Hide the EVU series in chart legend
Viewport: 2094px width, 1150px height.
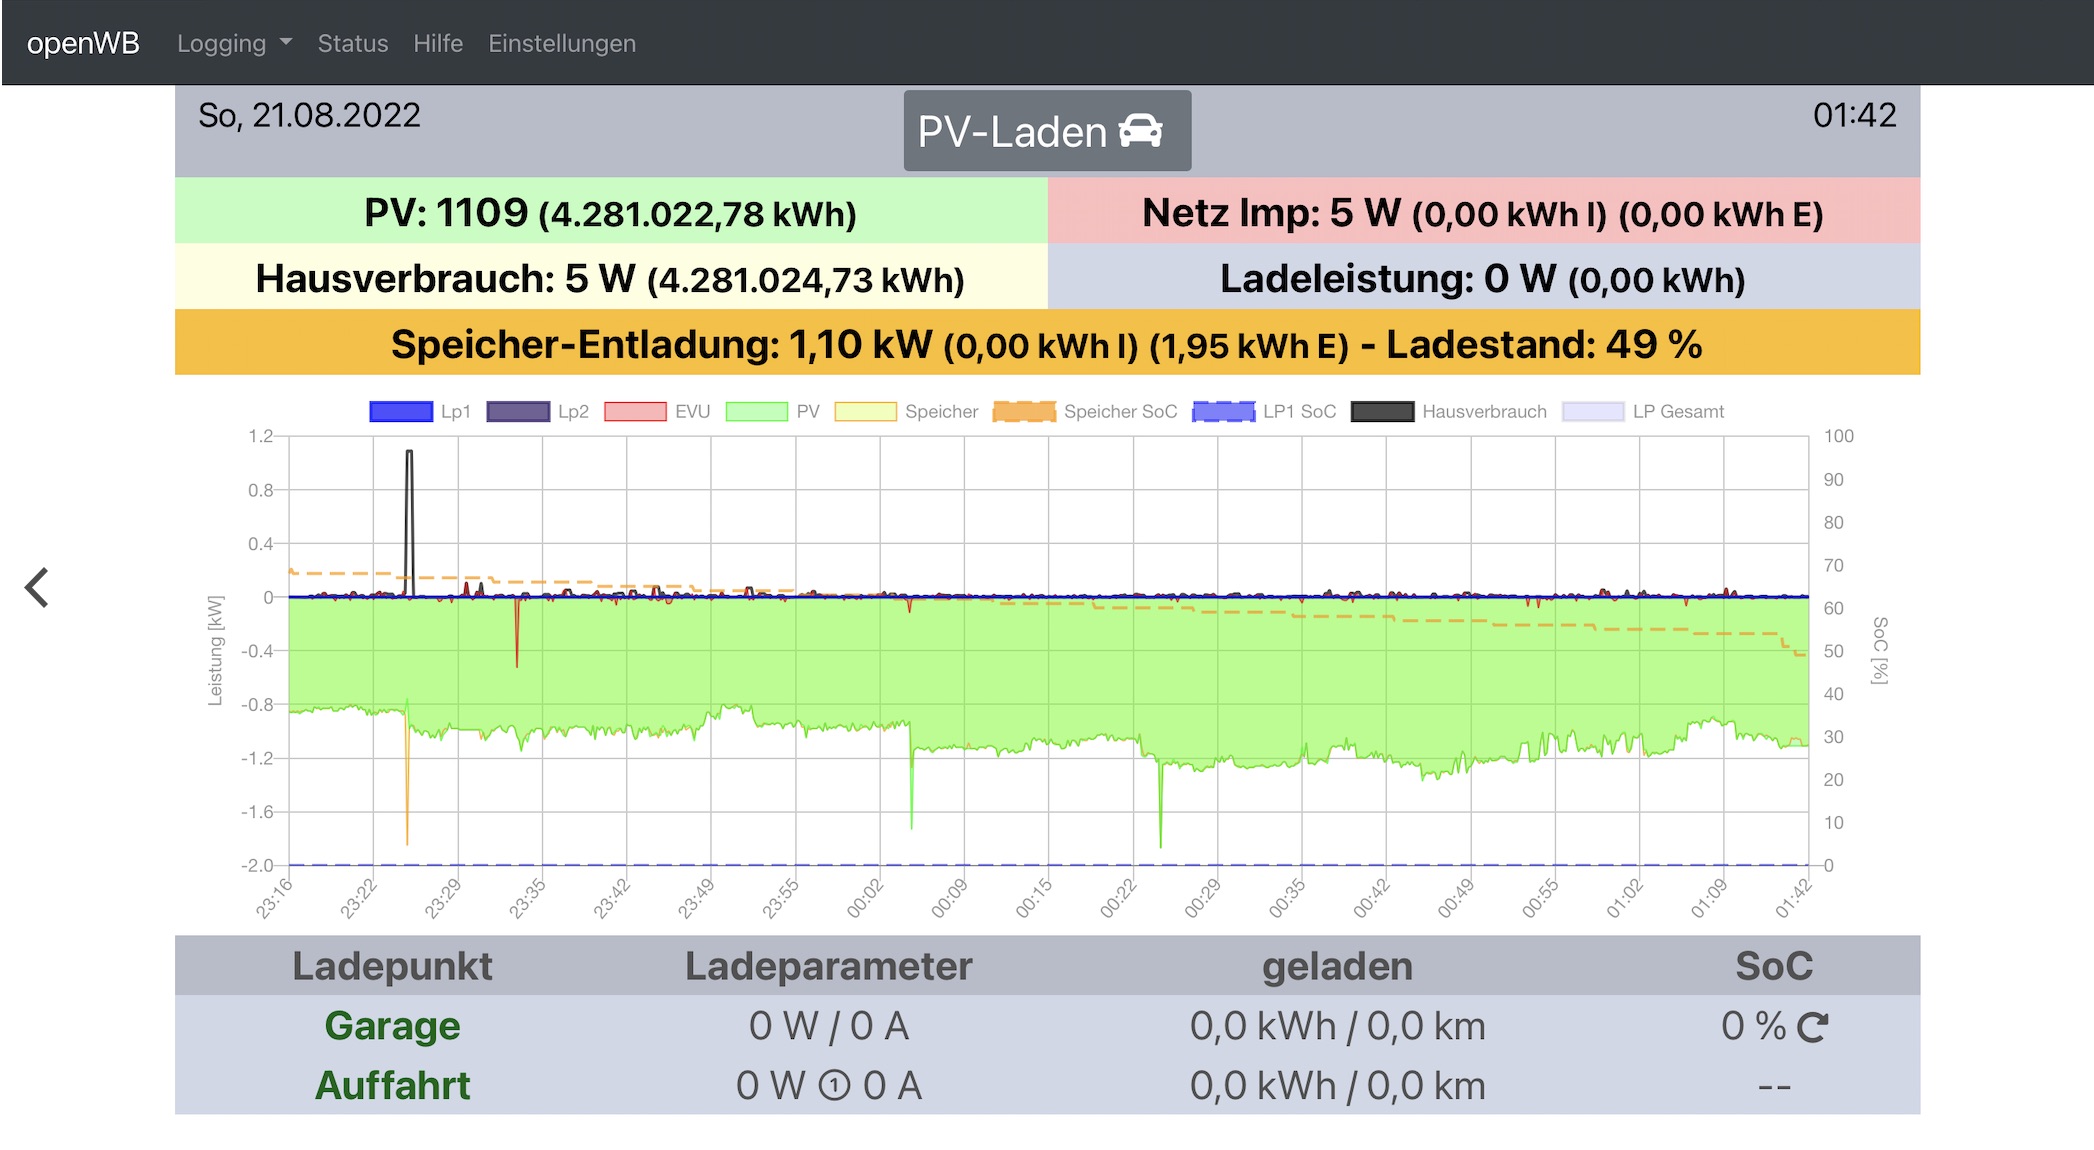[635, 412]
